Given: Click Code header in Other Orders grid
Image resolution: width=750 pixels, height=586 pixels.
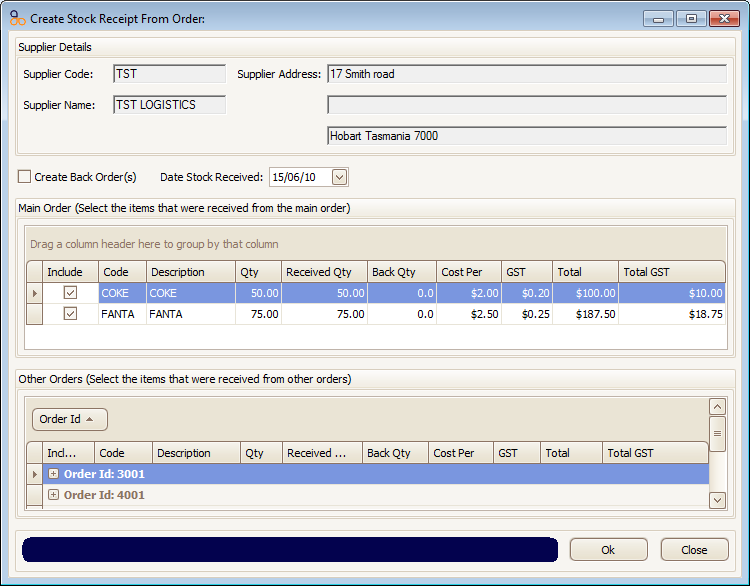Looking at the screenshot, I should (x=123, y=453).
